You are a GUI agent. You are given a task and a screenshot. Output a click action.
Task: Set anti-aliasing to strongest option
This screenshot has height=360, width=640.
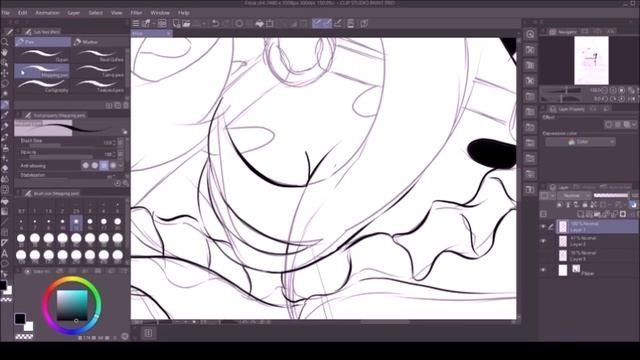113,165
